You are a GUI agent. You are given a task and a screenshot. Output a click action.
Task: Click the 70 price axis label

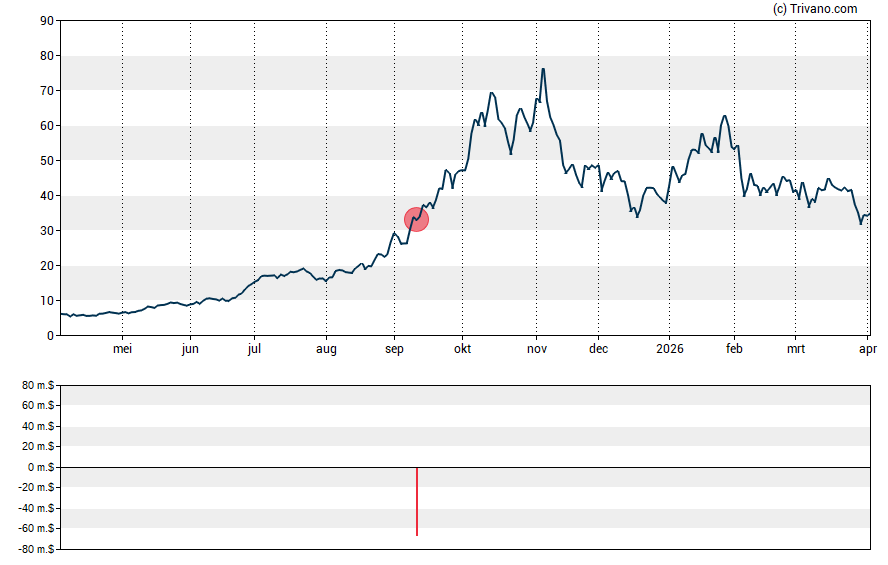pos(47,91)
